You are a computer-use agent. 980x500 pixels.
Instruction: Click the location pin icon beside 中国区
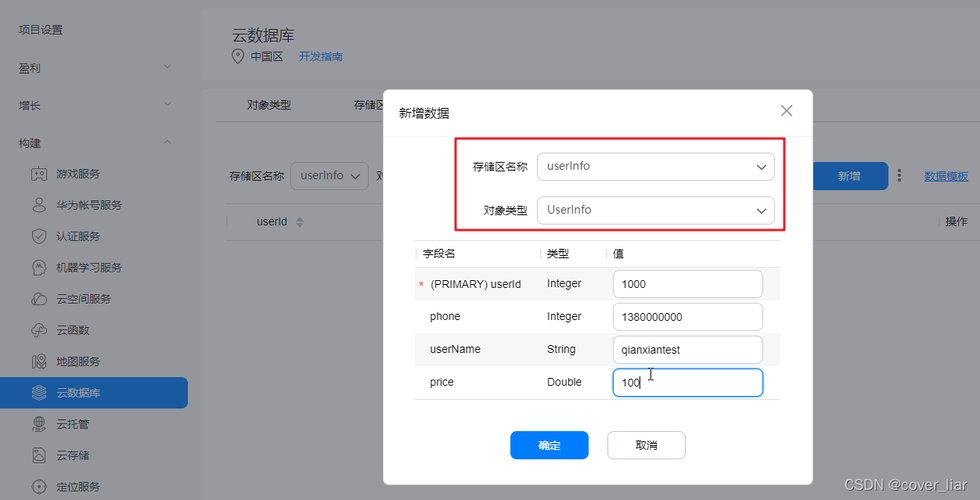coord(238,56)
